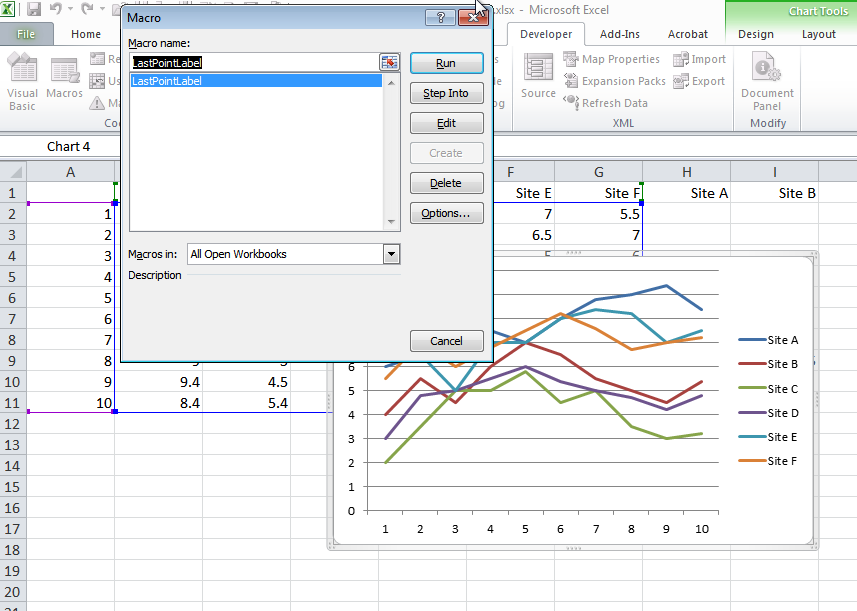
Task: Click cell A11 with value 10
Action: pos(71,403)
